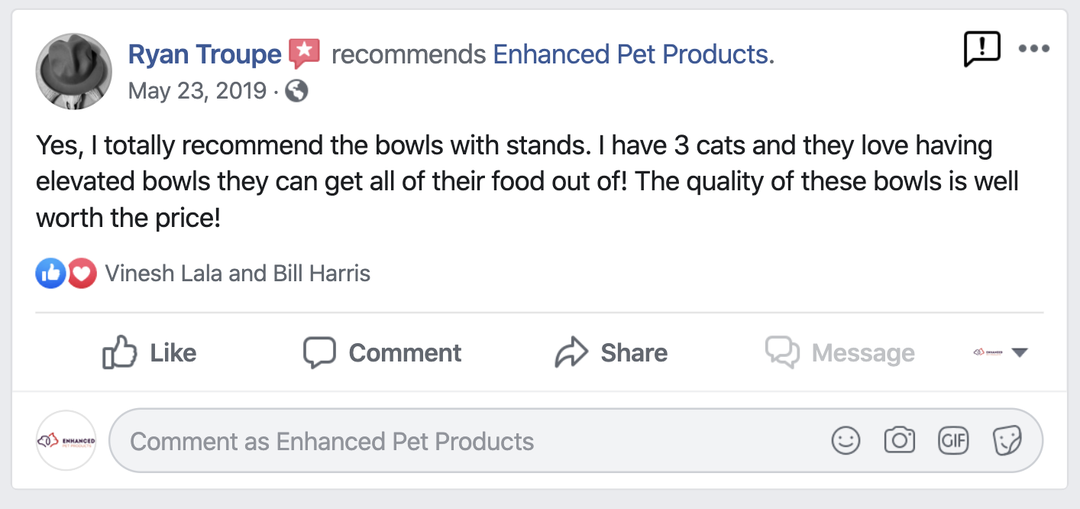Viewport: 1080px width, 509px height.
Task: Click the globe public privacy icon
Action: 296,91
